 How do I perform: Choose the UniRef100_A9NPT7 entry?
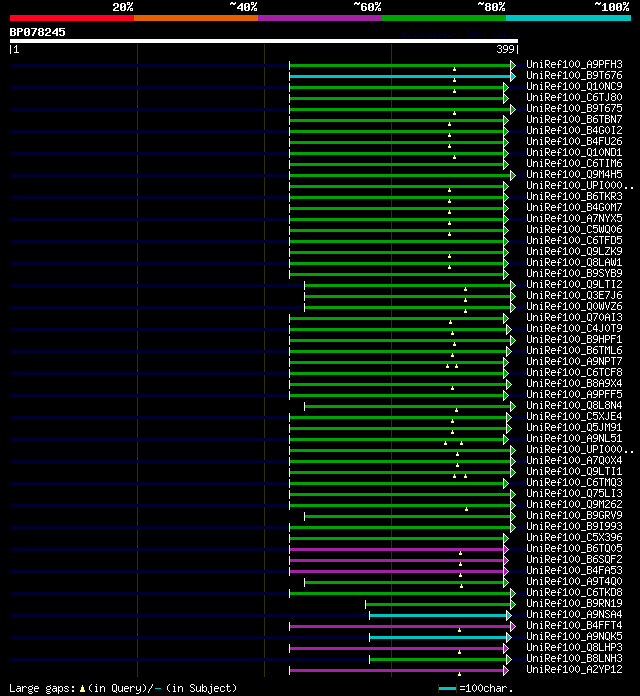pyautogui.click(x=574, y=361)
